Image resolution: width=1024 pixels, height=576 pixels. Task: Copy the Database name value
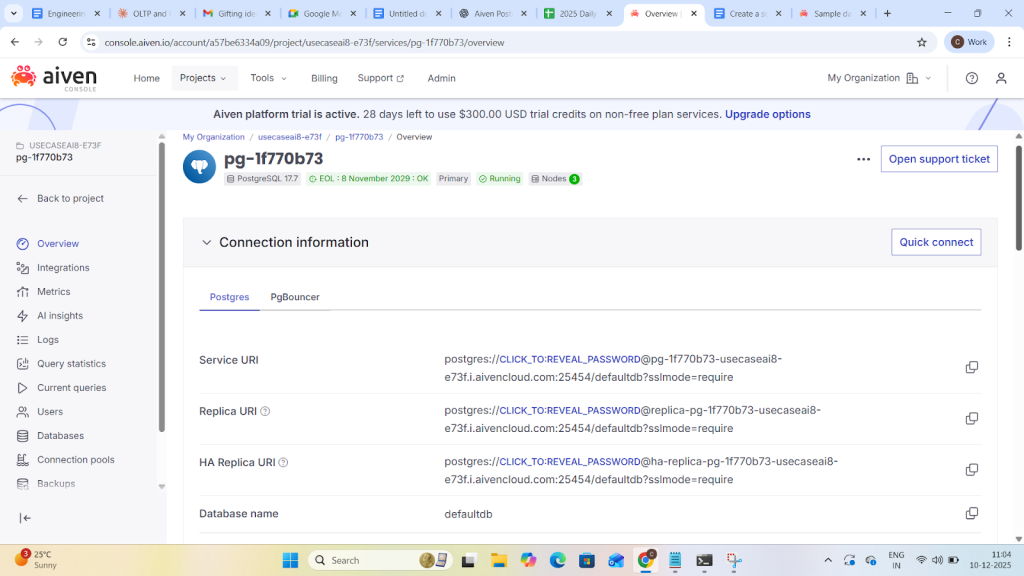pos(971,513)
